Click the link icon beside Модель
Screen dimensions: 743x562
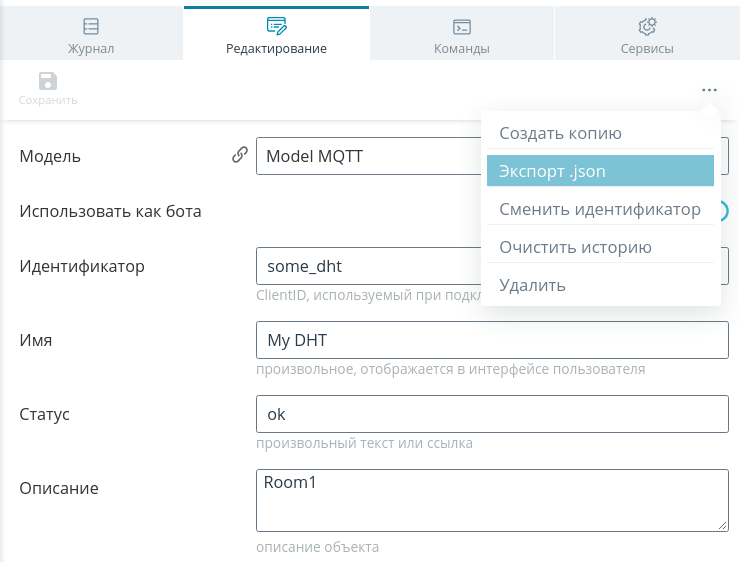click(x=240, y=155)
